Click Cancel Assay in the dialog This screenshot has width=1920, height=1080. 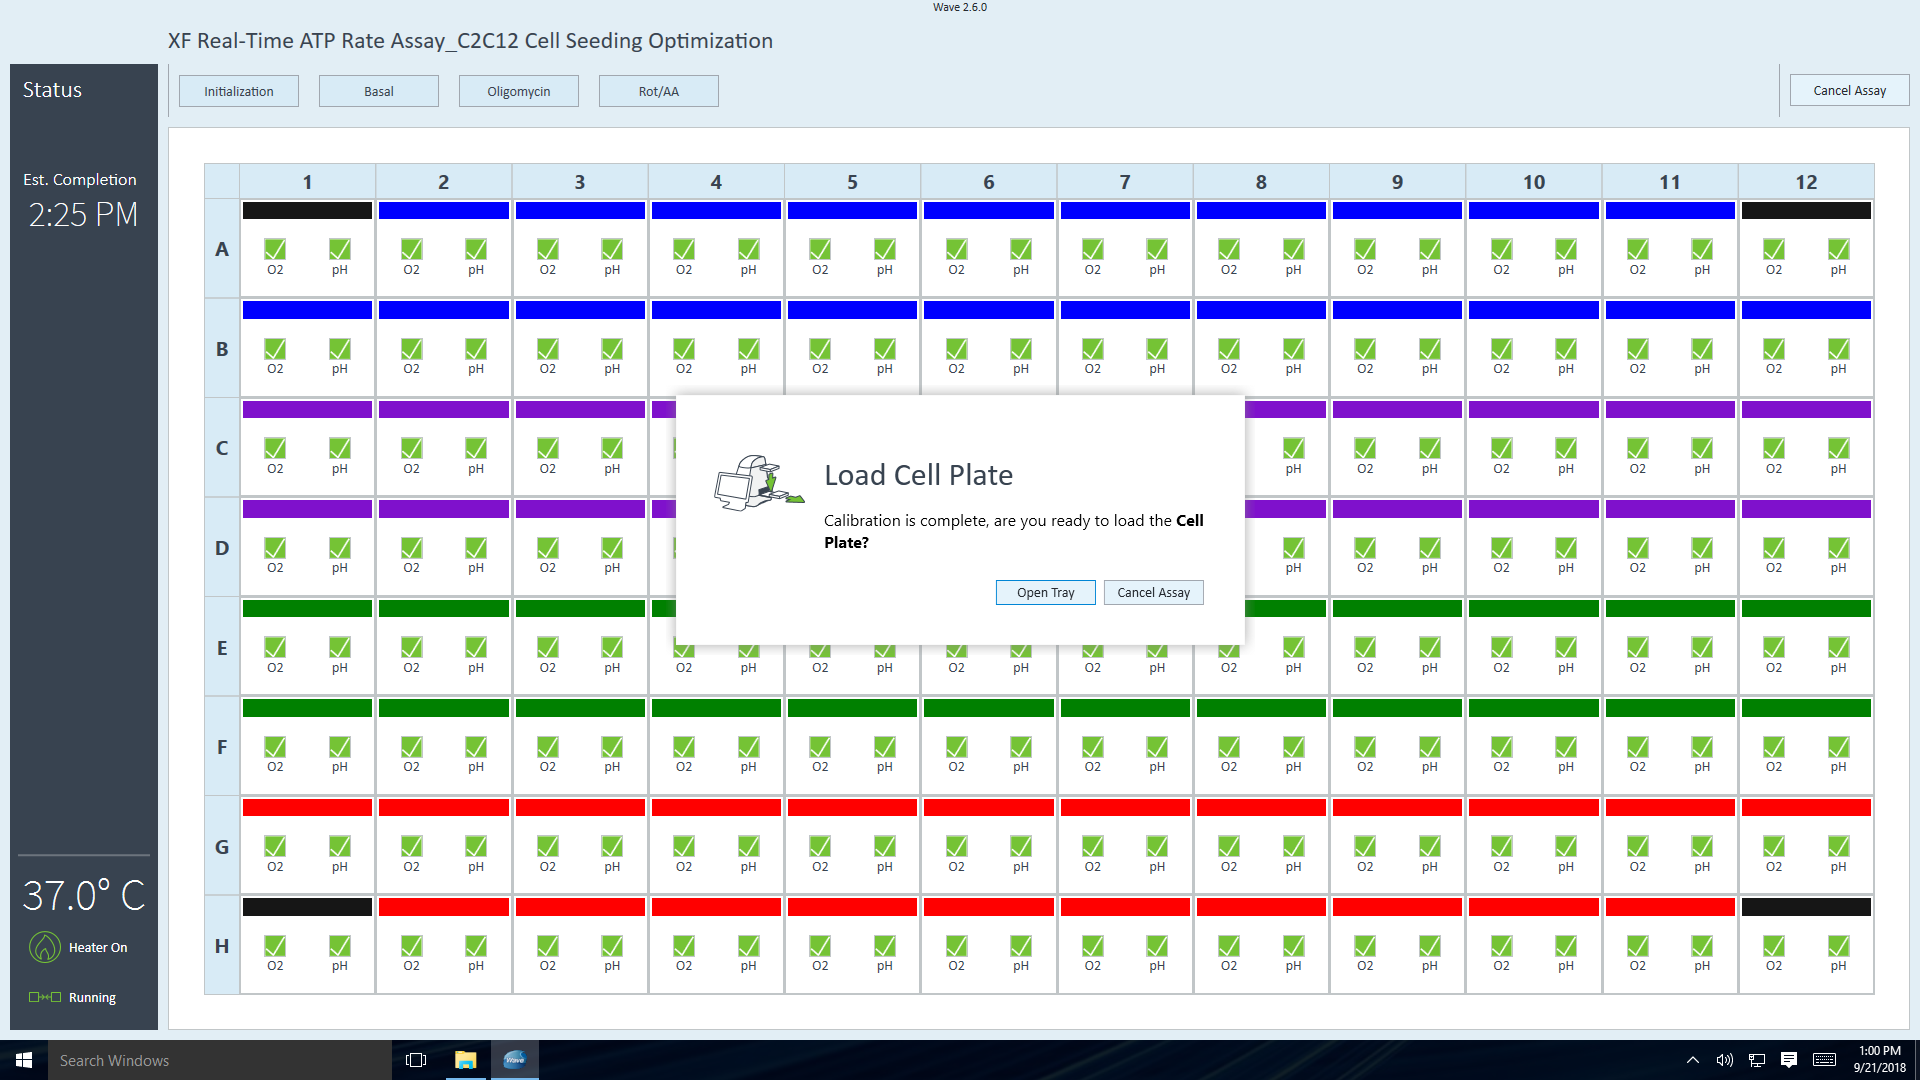1153,592
